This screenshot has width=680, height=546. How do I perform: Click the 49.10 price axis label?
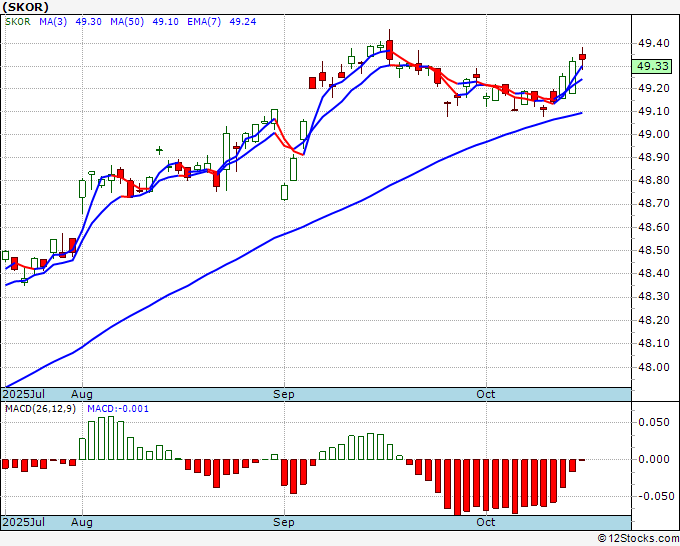pos(654,111)
